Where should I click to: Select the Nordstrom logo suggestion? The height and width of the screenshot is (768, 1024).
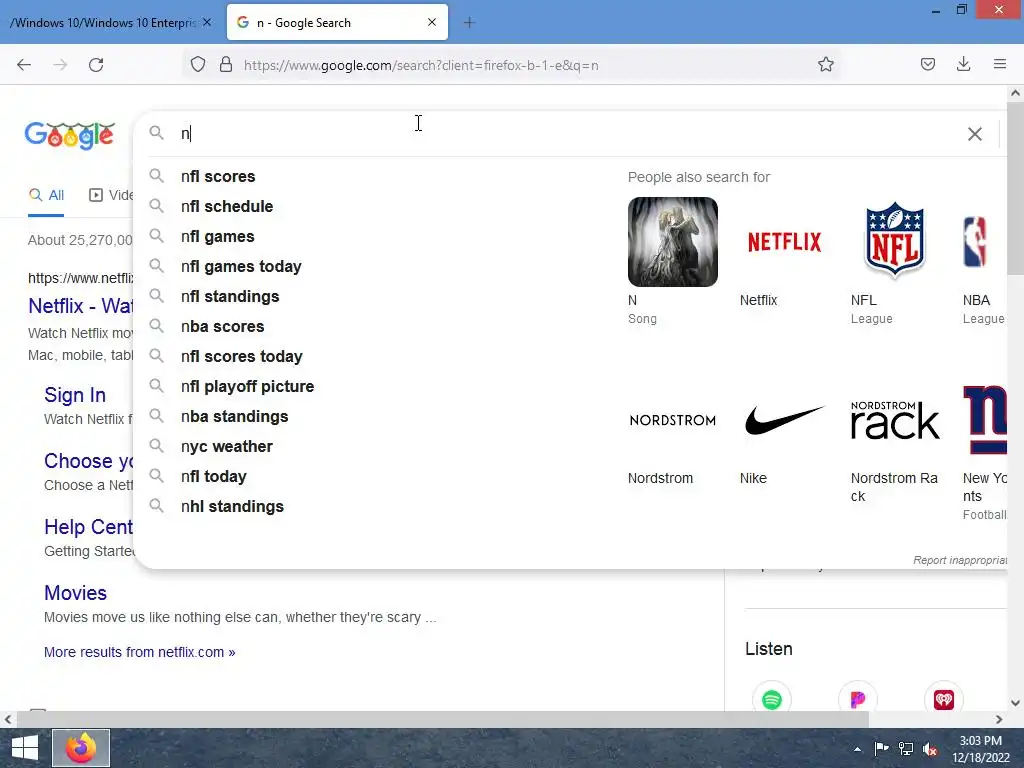[673, 420]
